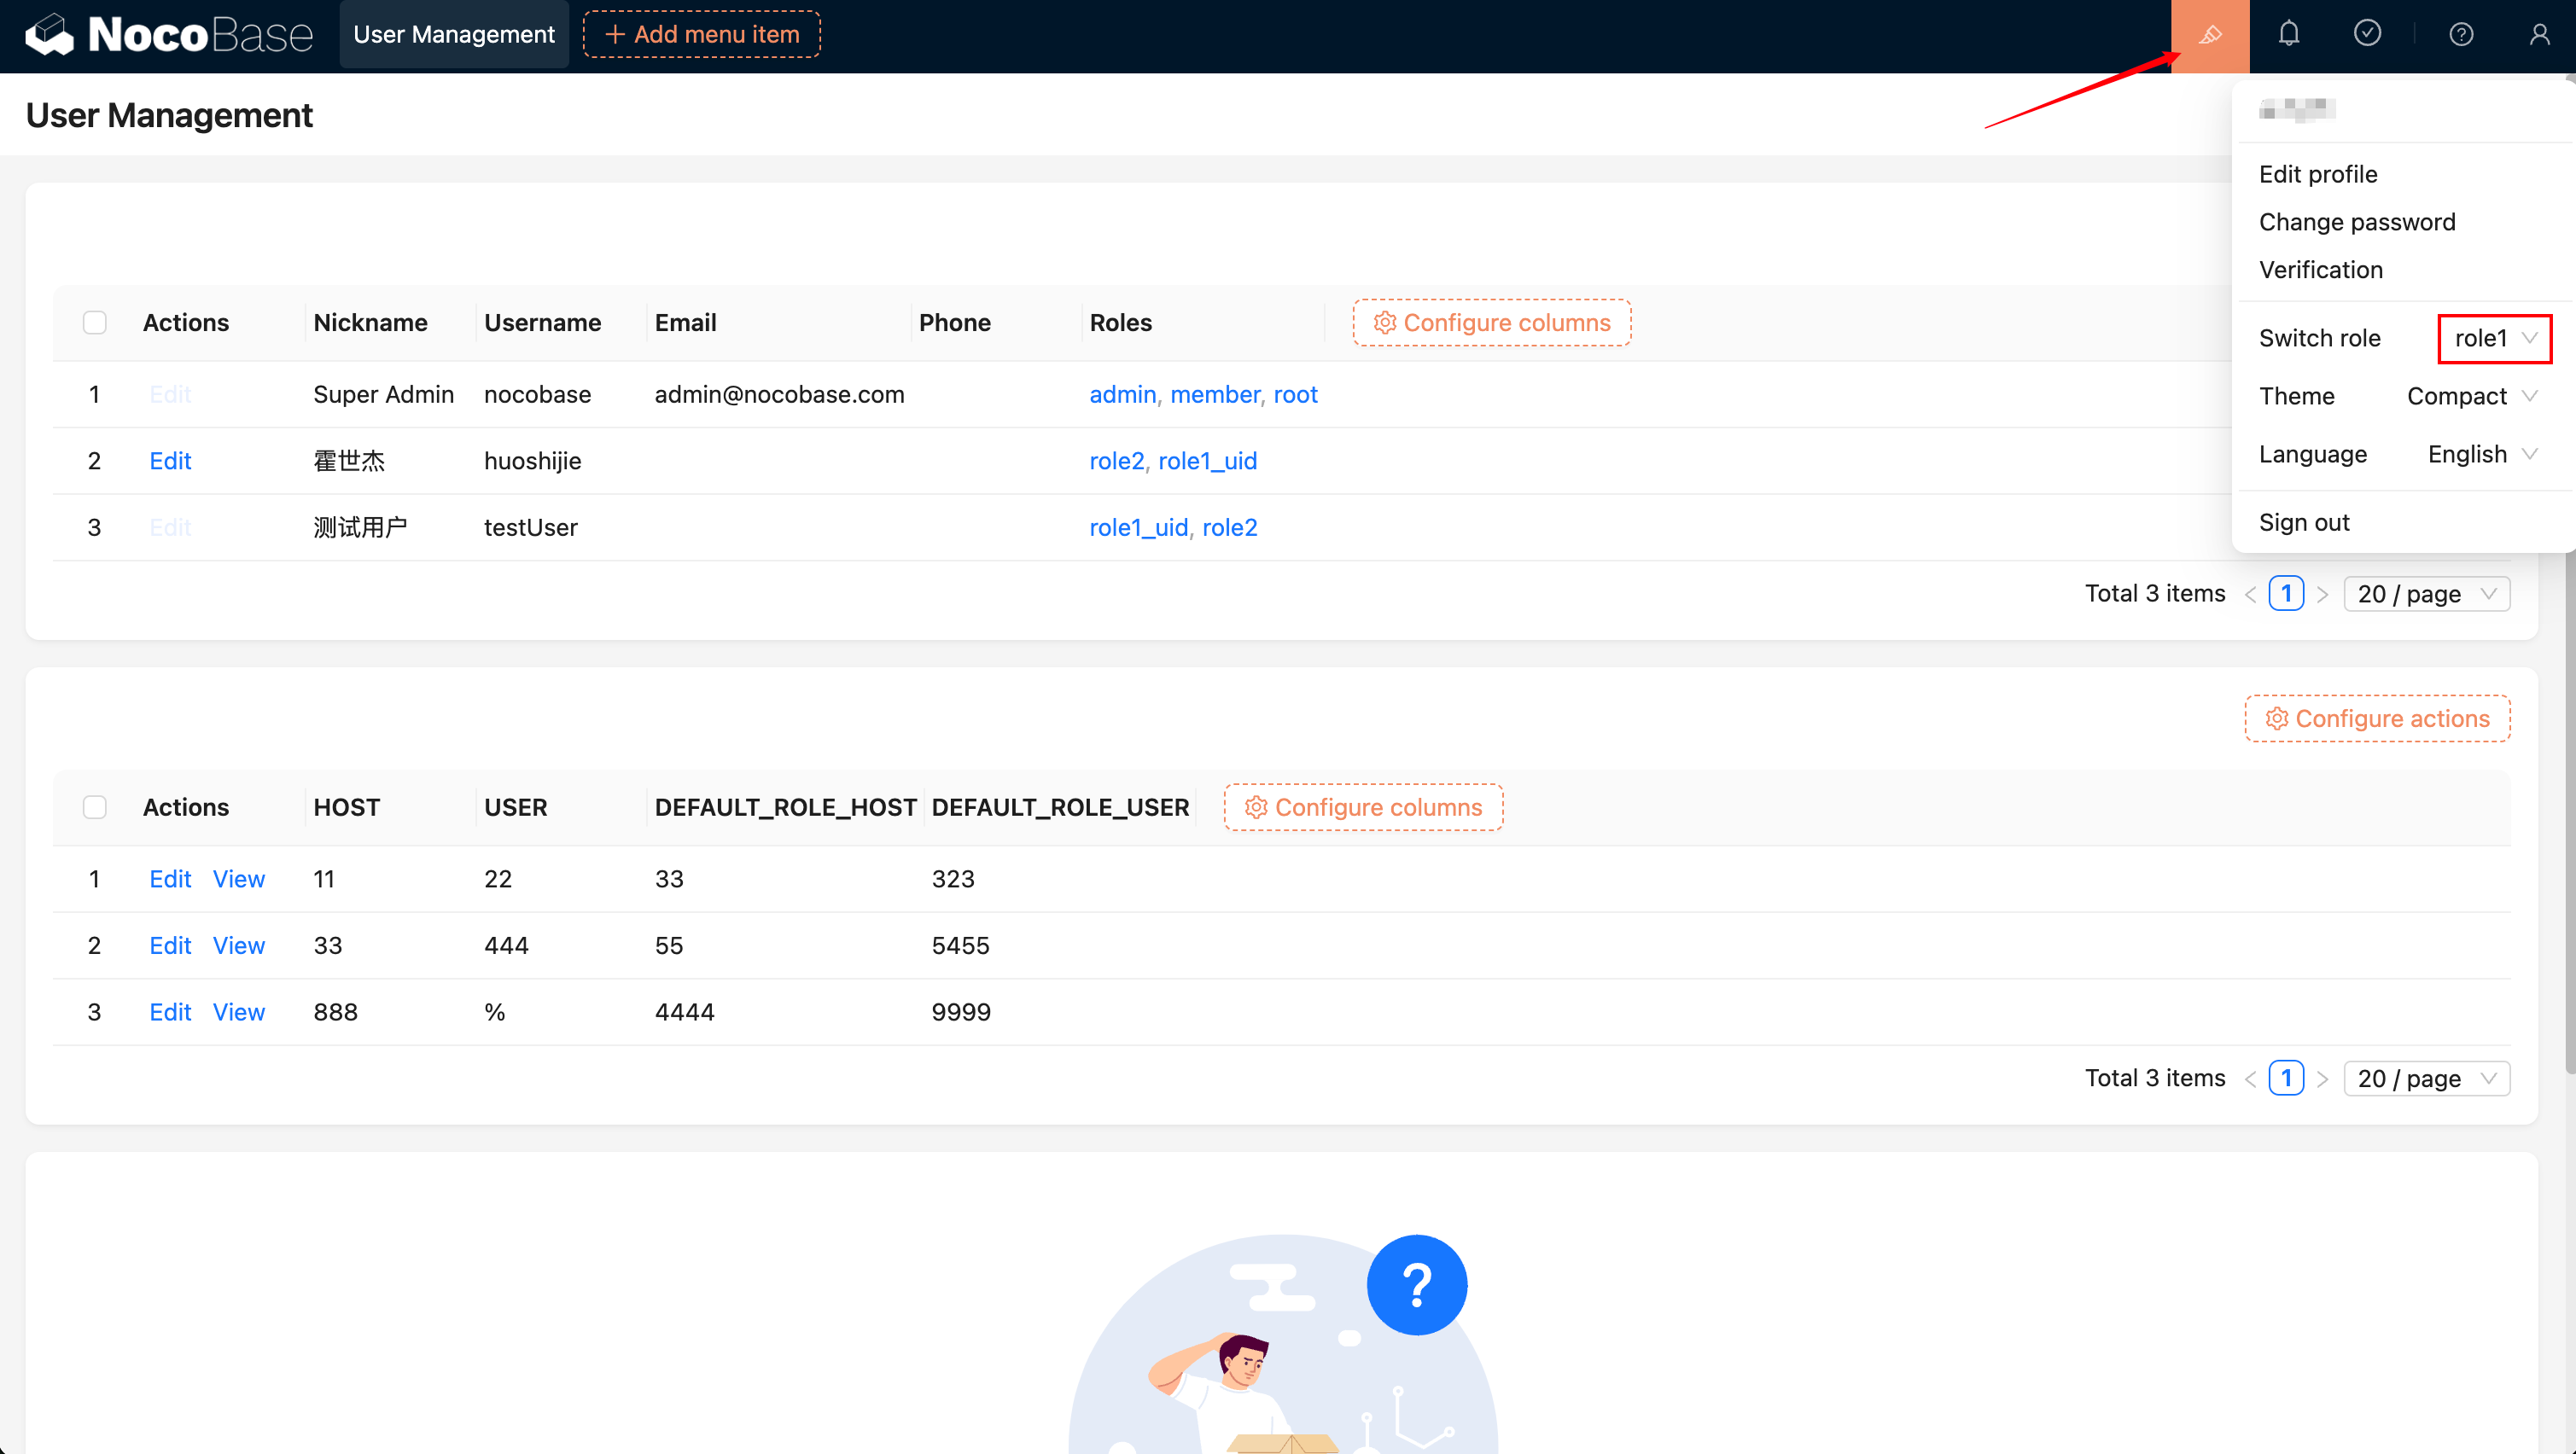Select all rows in users table

95,323
